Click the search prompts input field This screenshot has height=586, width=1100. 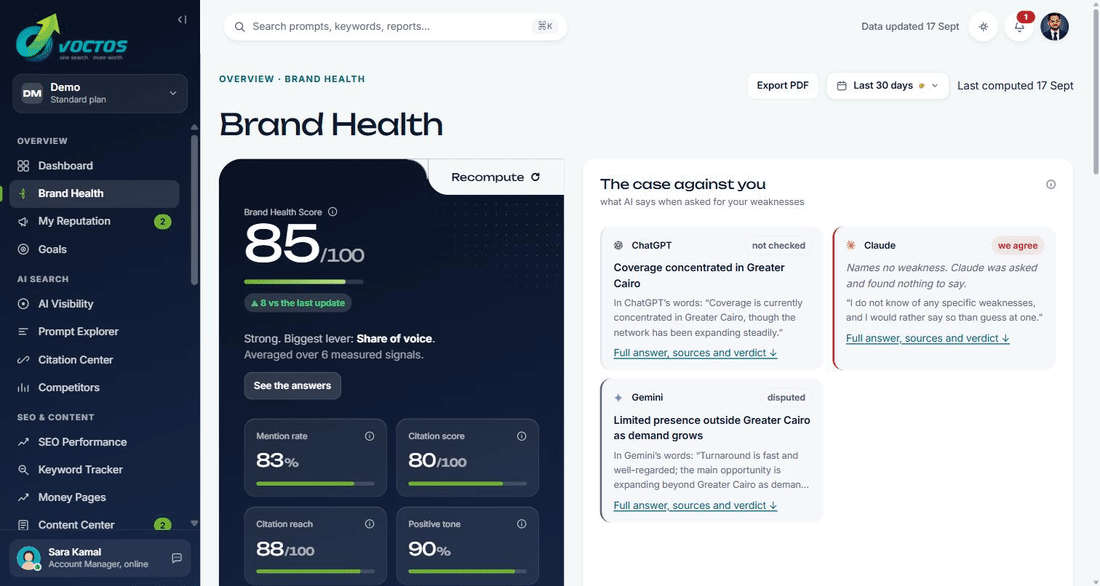click(395, 27)
